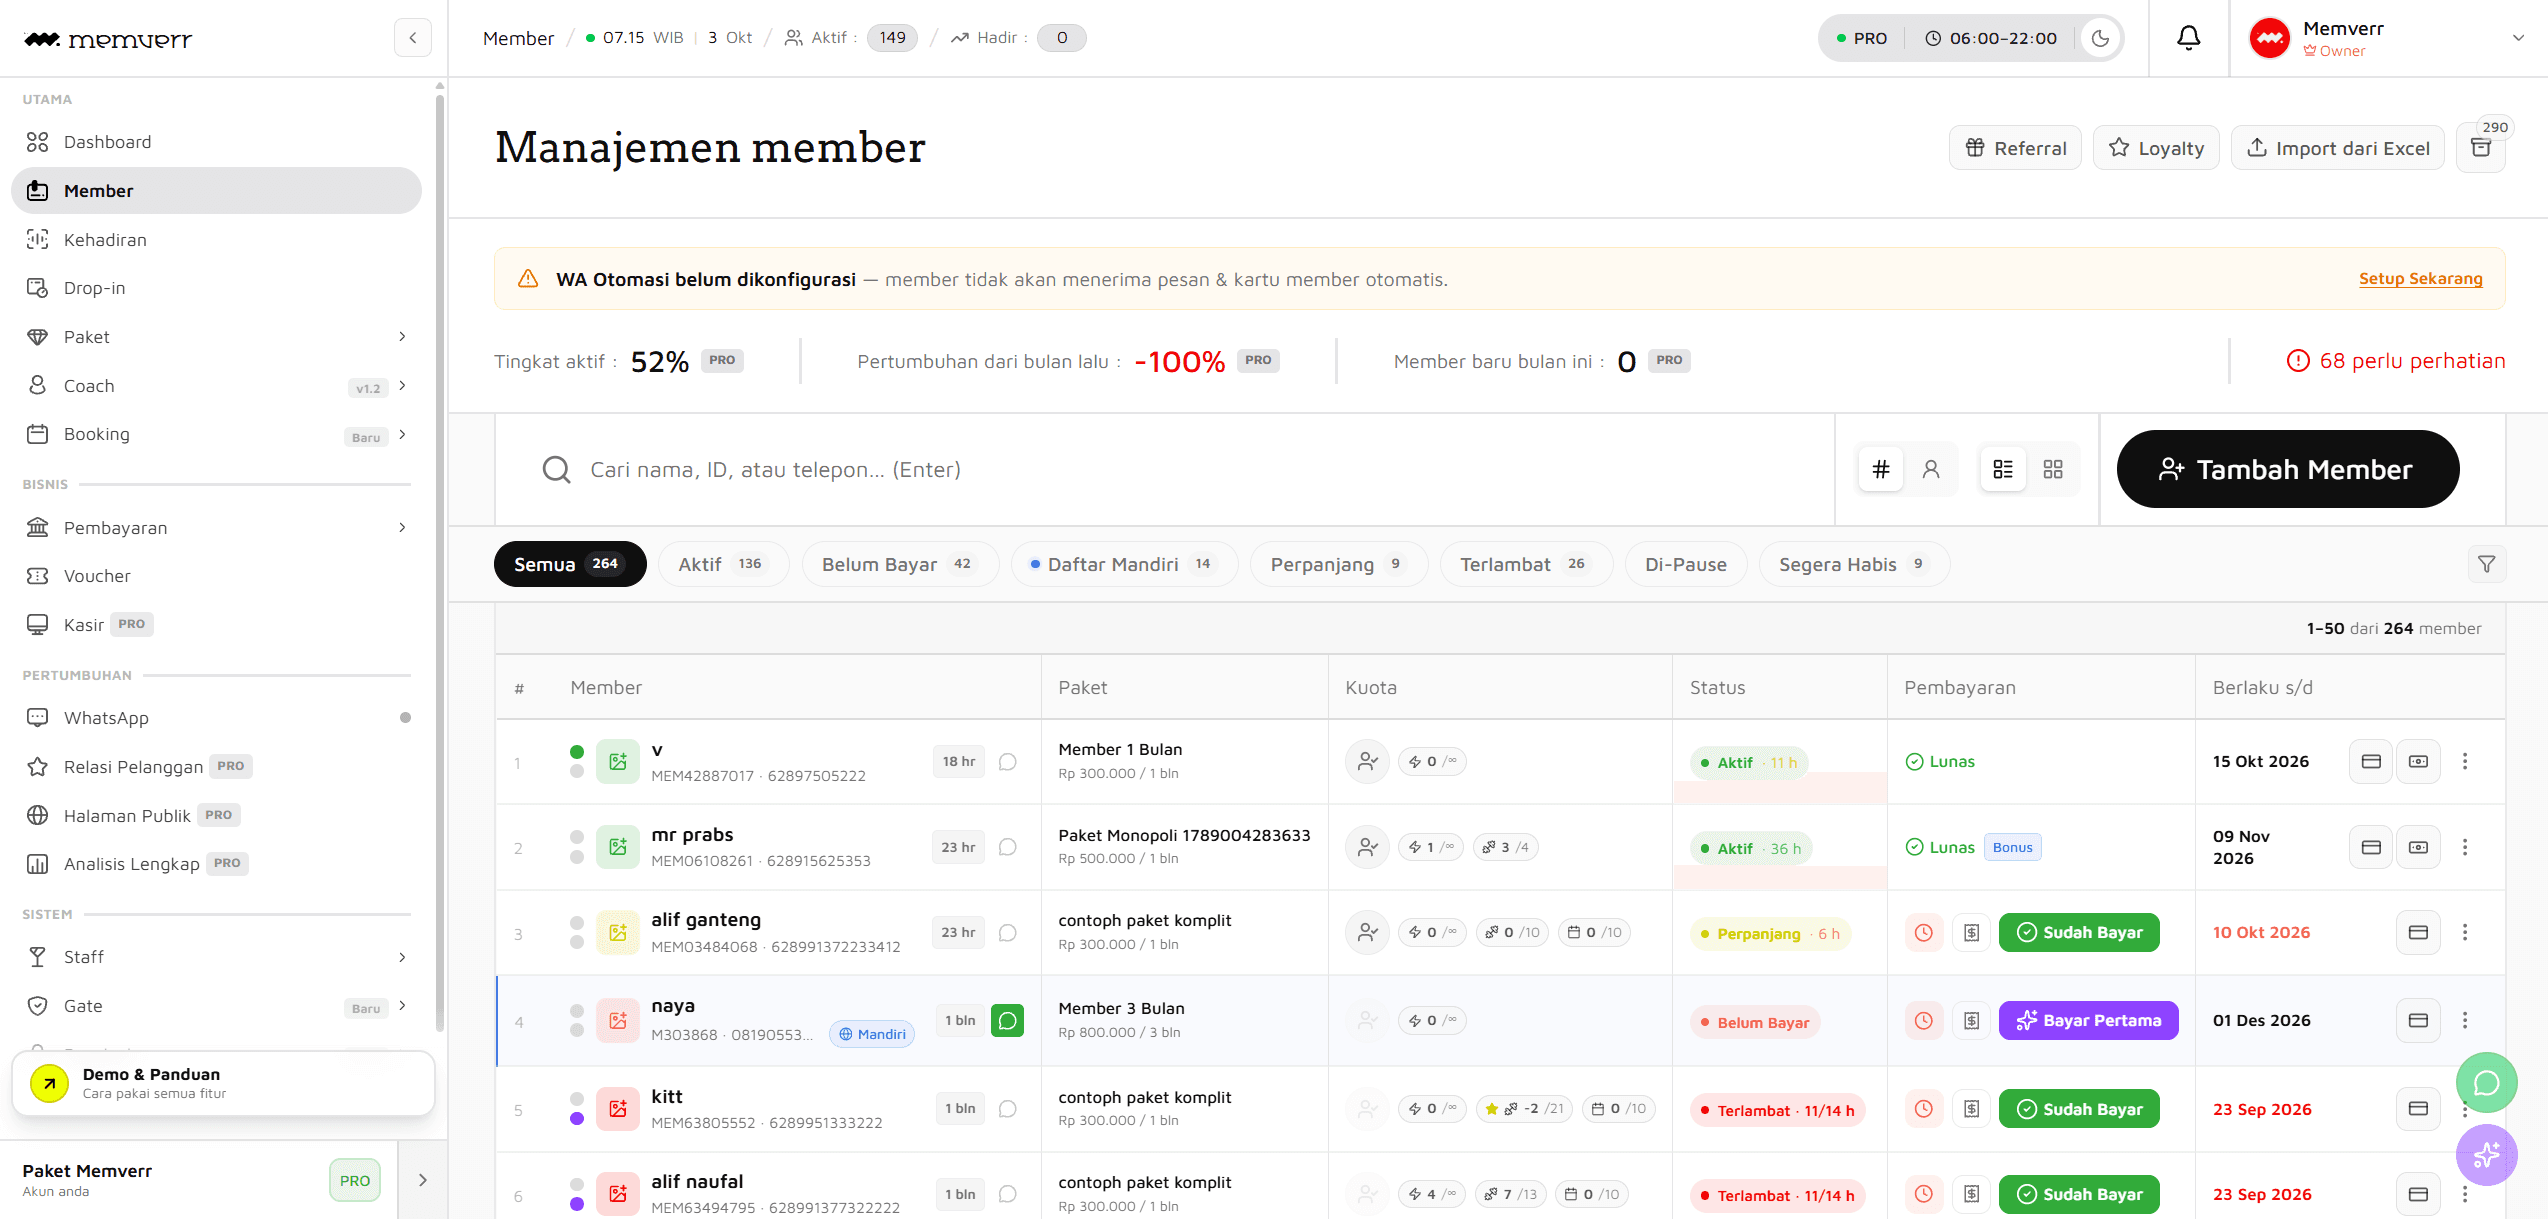Open Kehadiran in the sidebar
The width and height of the screenshot is (2548, 1219).
point(216,240)
